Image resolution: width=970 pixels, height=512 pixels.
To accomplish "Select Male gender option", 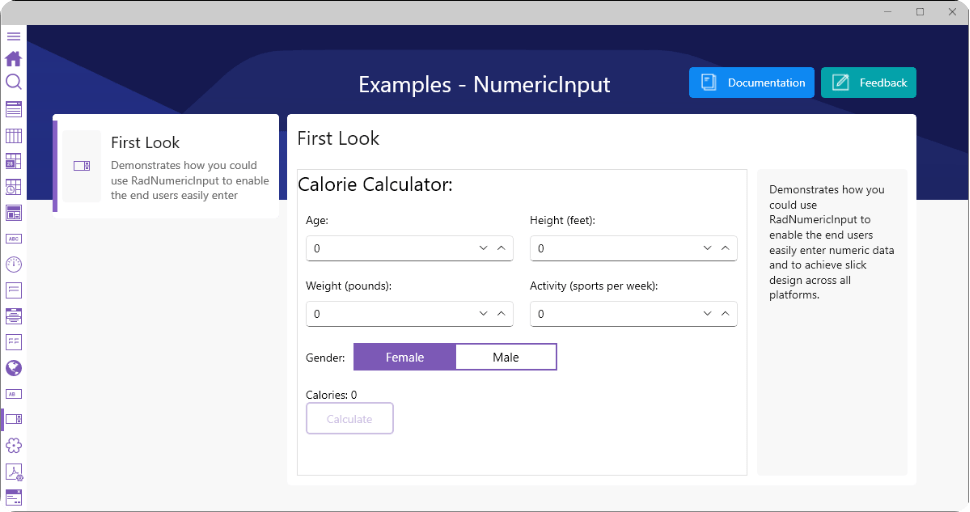I will (x=506, y=358).
